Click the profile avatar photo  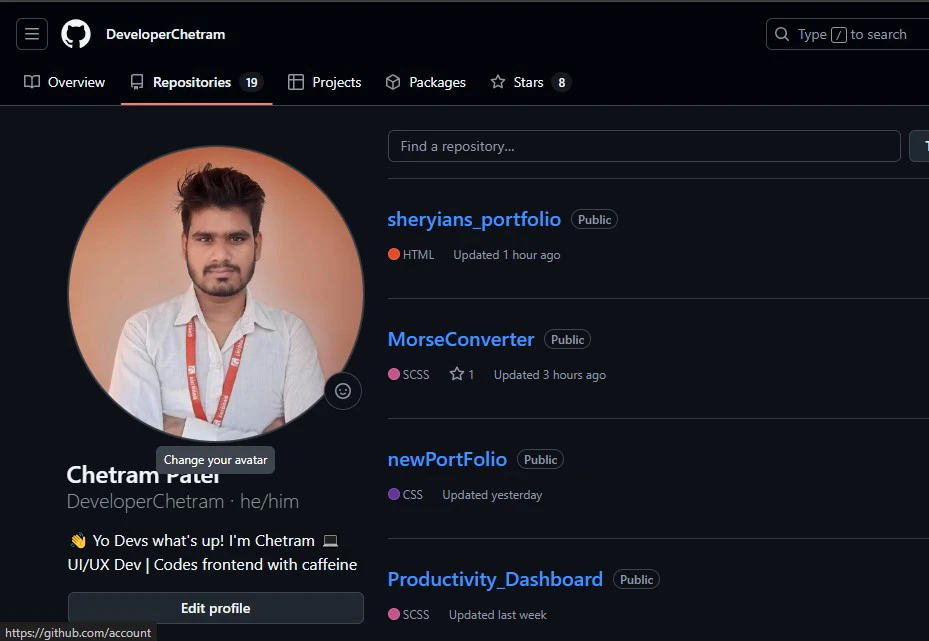point(215,290)
